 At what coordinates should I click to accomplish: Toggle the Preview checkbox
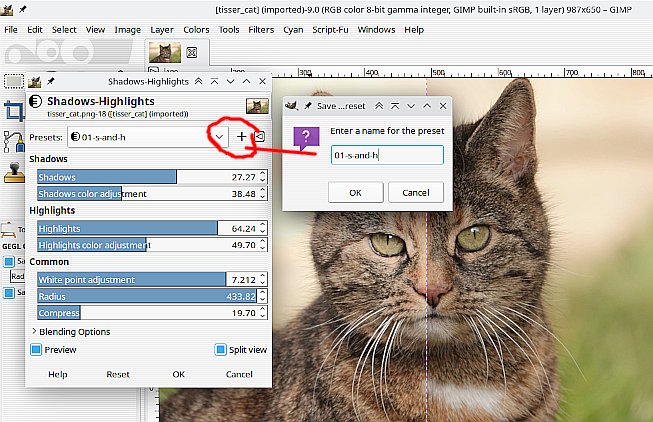36,350
